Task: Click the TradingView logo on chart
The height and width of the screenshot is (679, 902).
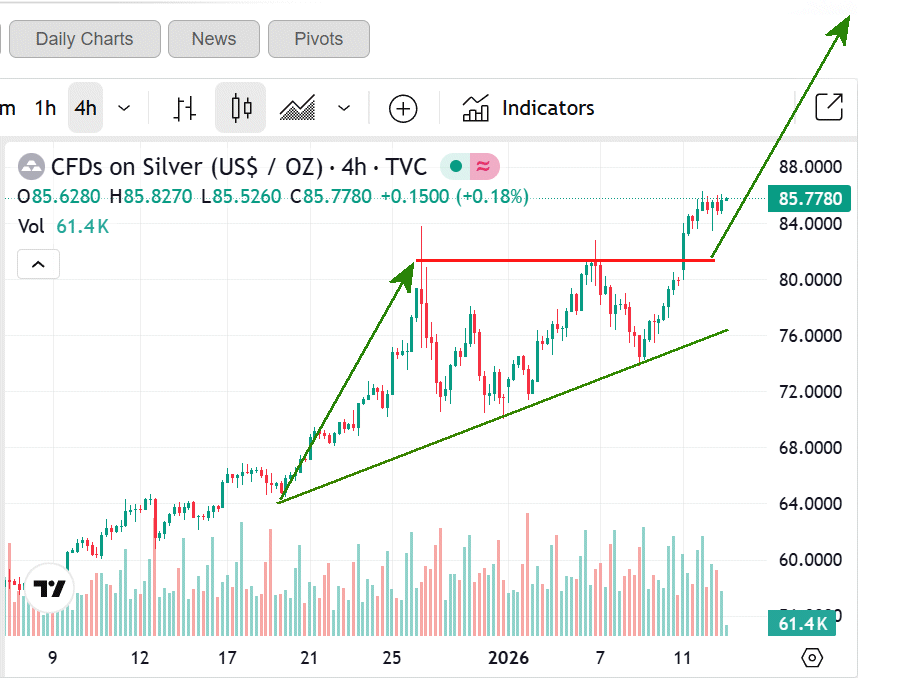Action: coord(49,588)
